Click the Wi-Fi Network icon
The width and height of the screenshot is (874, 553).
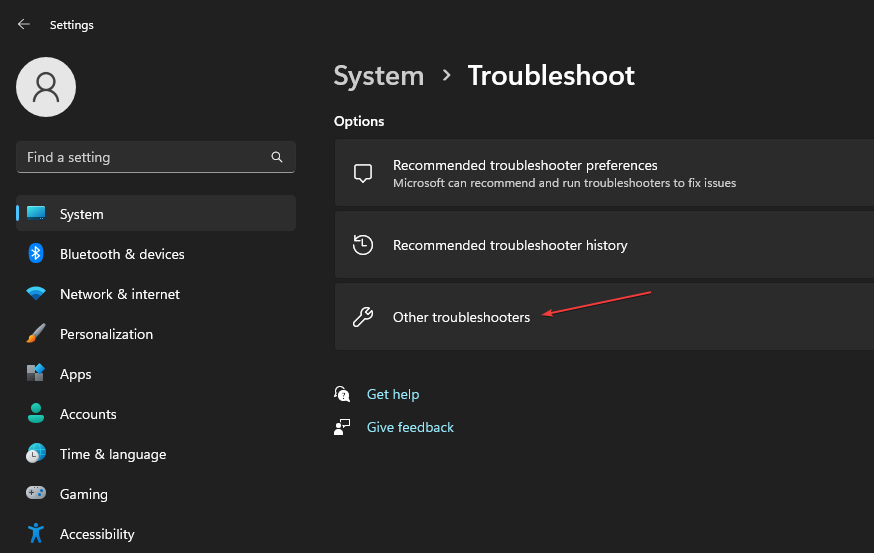[x=36, y=293]
